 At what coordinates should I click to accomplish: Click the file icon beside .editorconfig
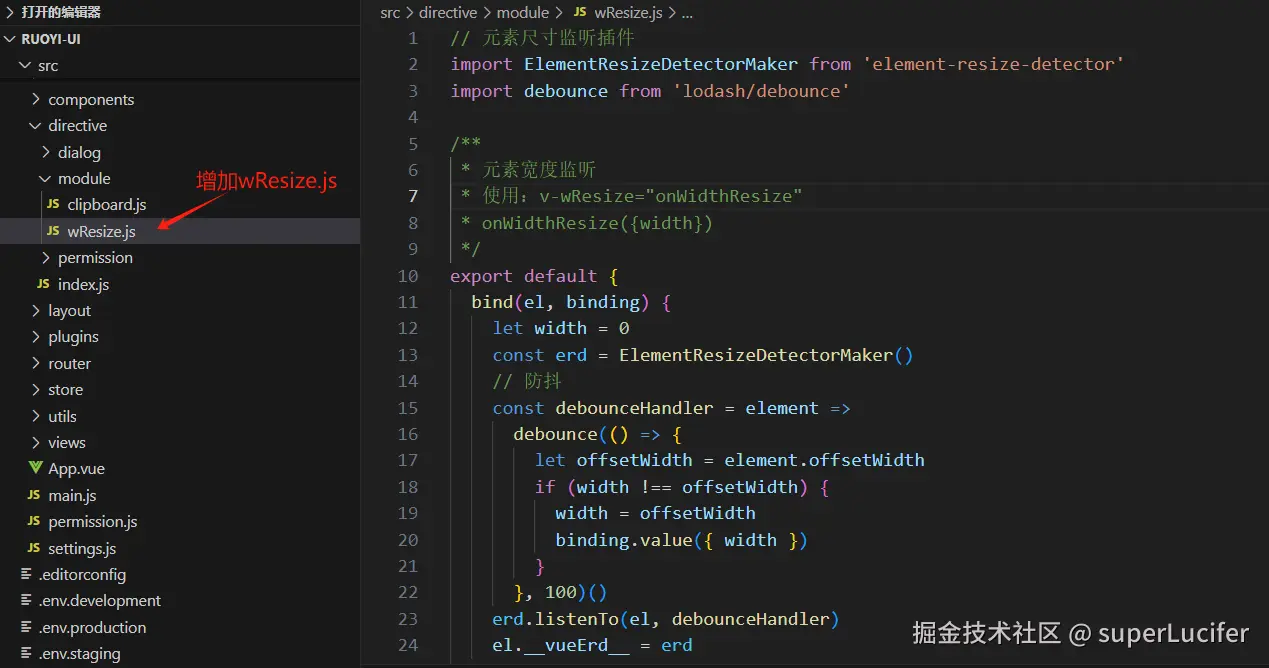point(26,575)
